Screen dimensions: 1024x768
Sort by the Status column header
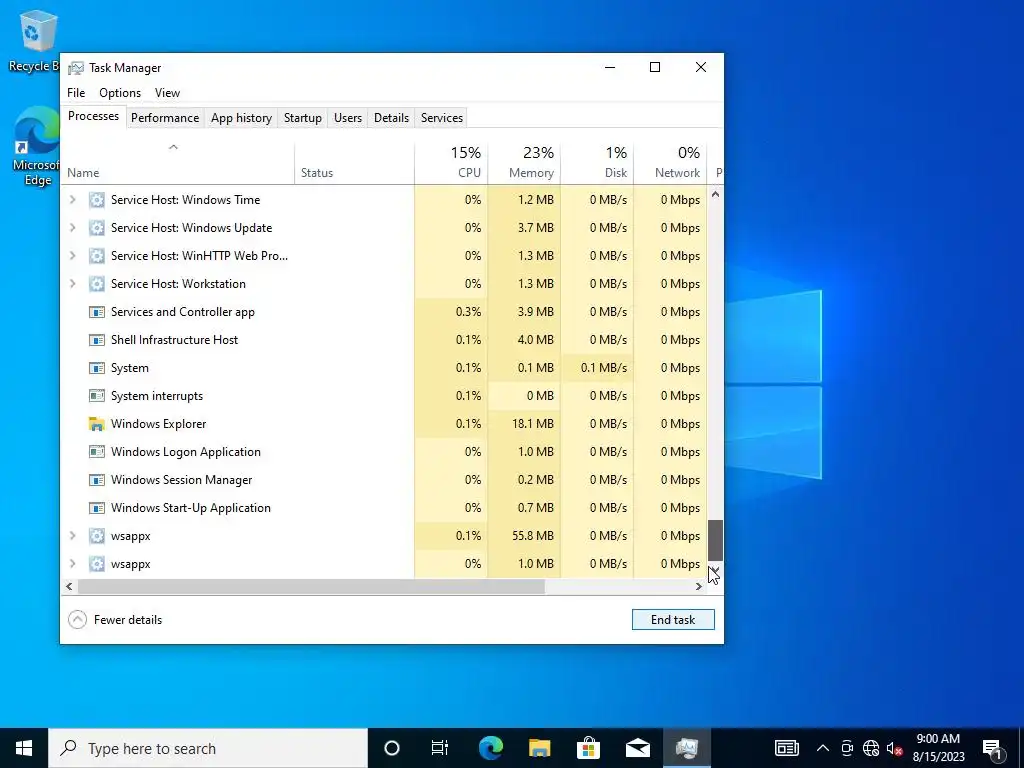[355, 163]
